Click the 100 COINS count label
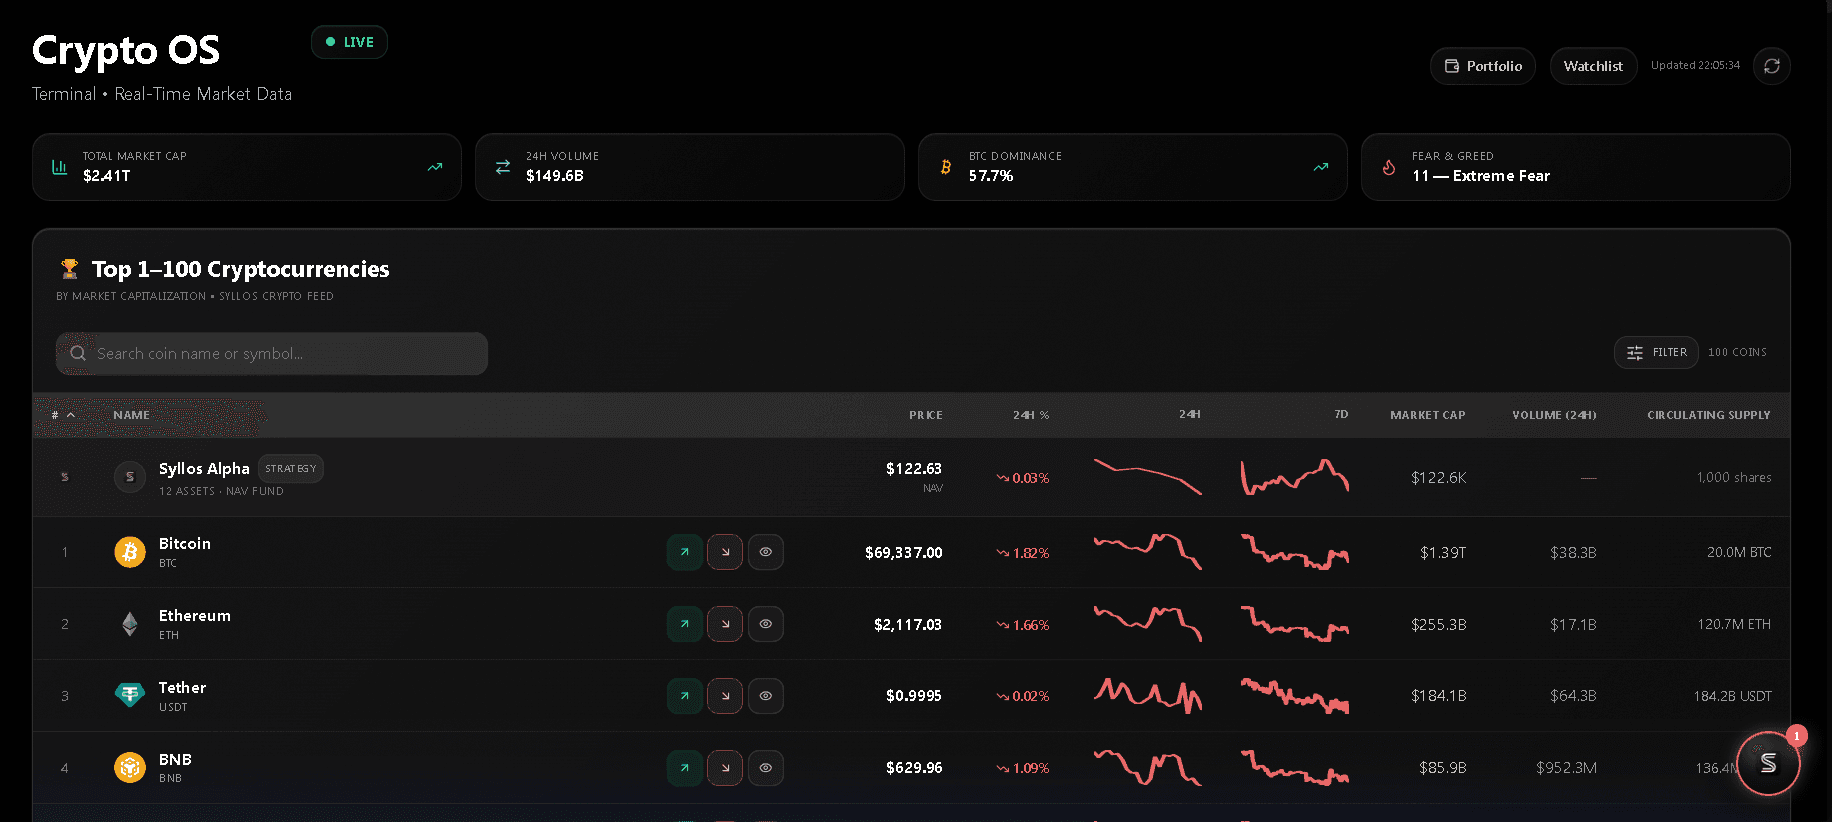This screenshot has width=1832, height=822. pos(1737,352)
